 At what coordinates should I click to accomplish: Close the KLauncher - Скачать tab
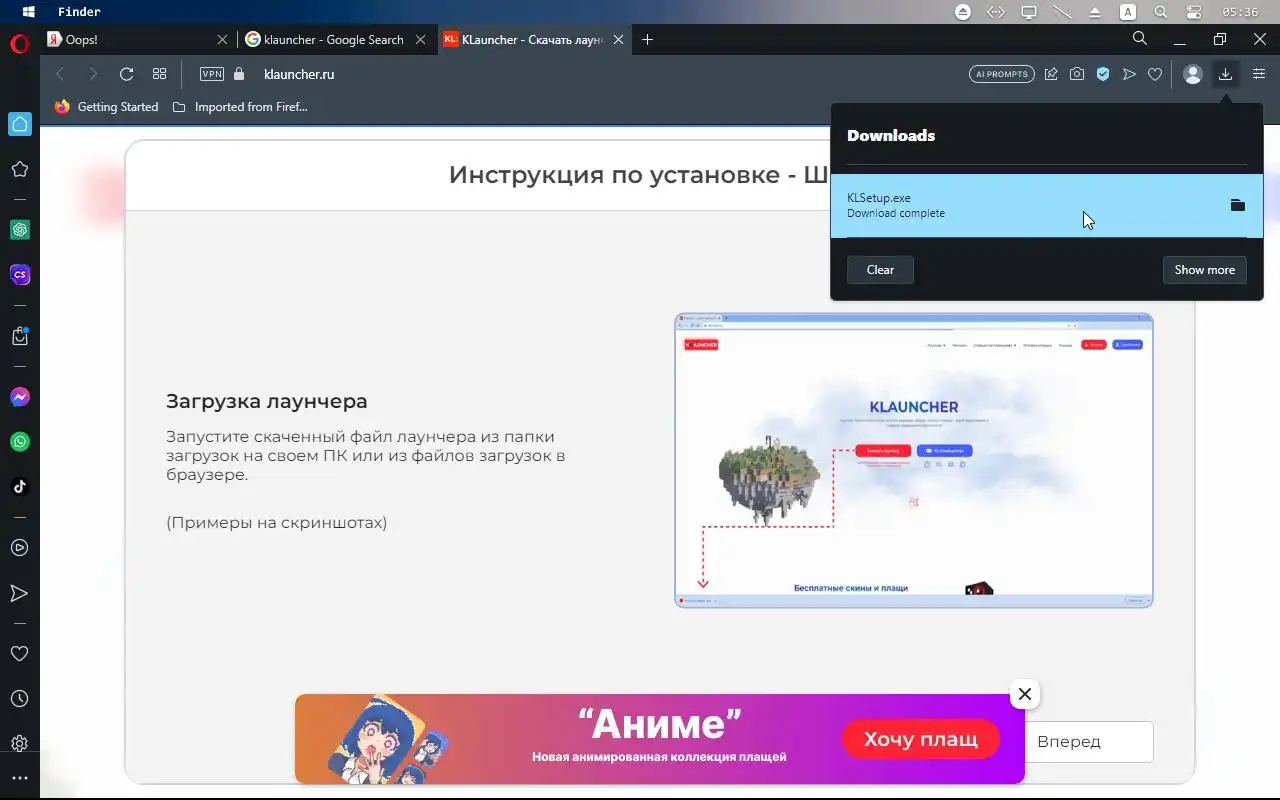pos(618,40)
